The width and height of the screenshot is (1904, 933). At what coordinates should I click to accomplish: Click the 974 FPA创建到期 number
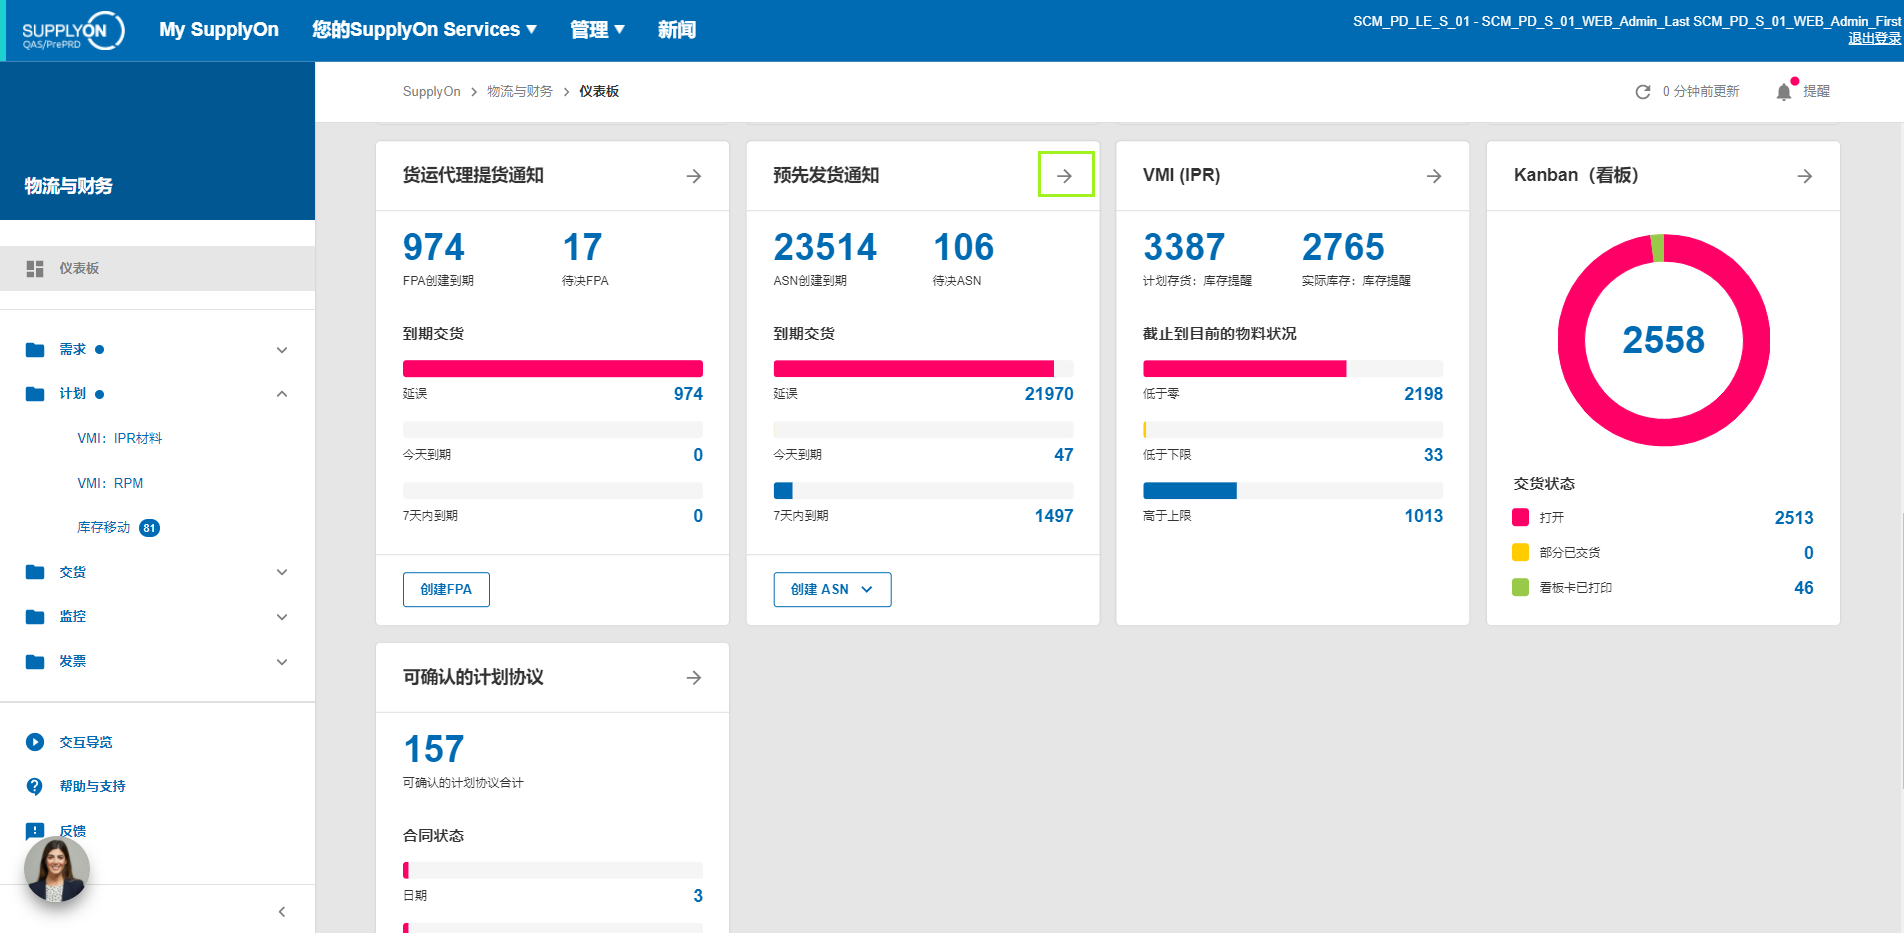click(x=434, y=247)
